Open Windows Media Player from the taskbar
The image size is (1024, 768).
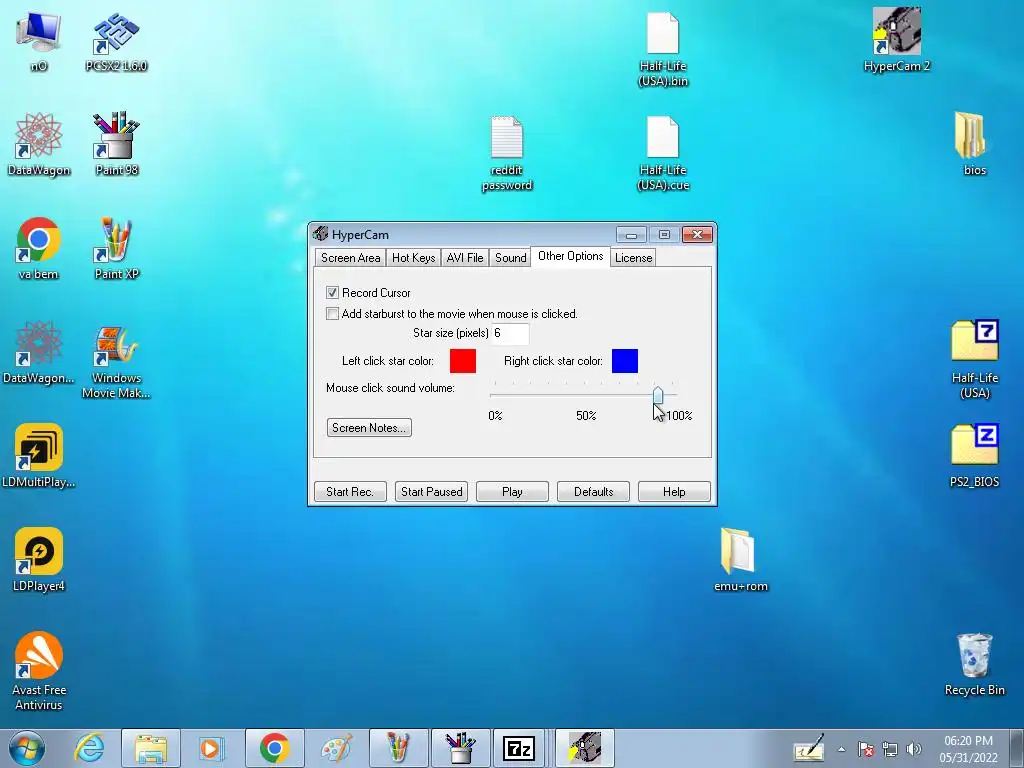[x=210, y=748]
